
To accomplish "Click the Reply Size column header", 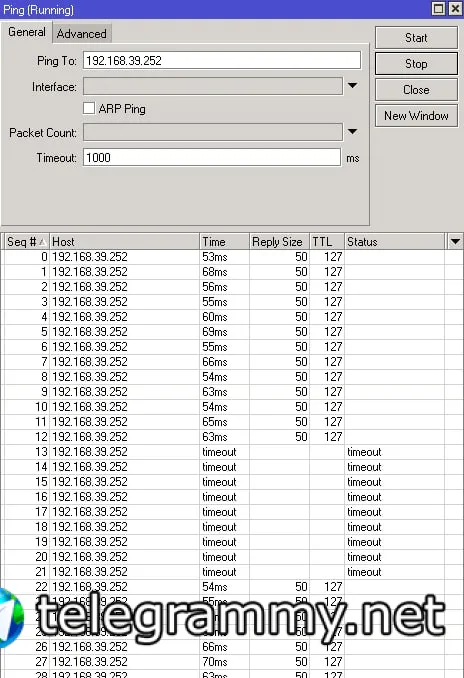I will pos(279,241).
